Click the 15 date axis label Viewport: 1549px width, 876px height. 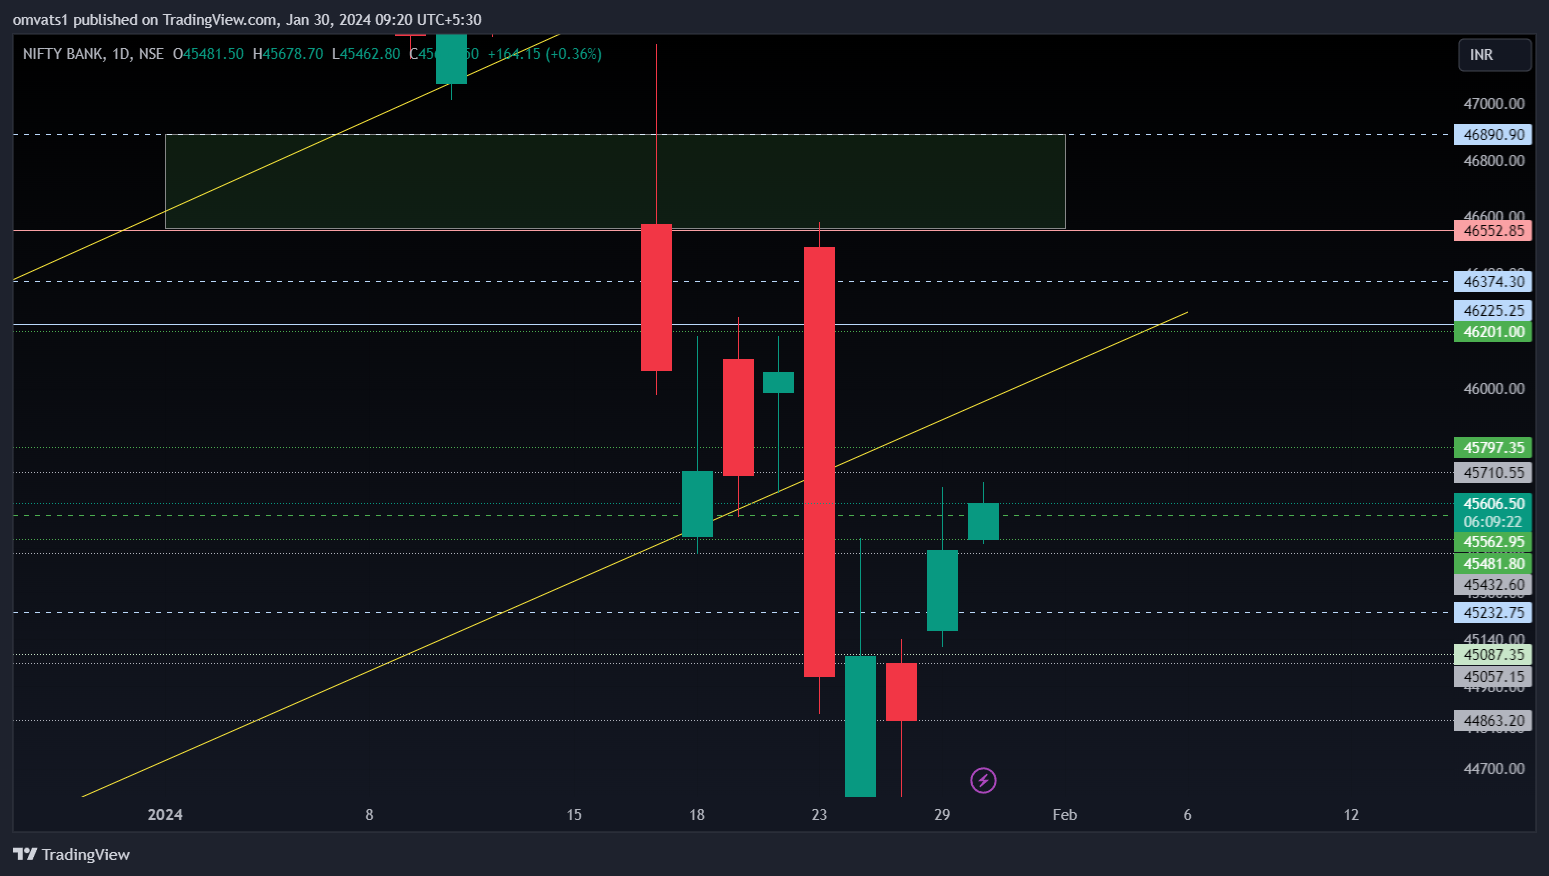point(574,815)
